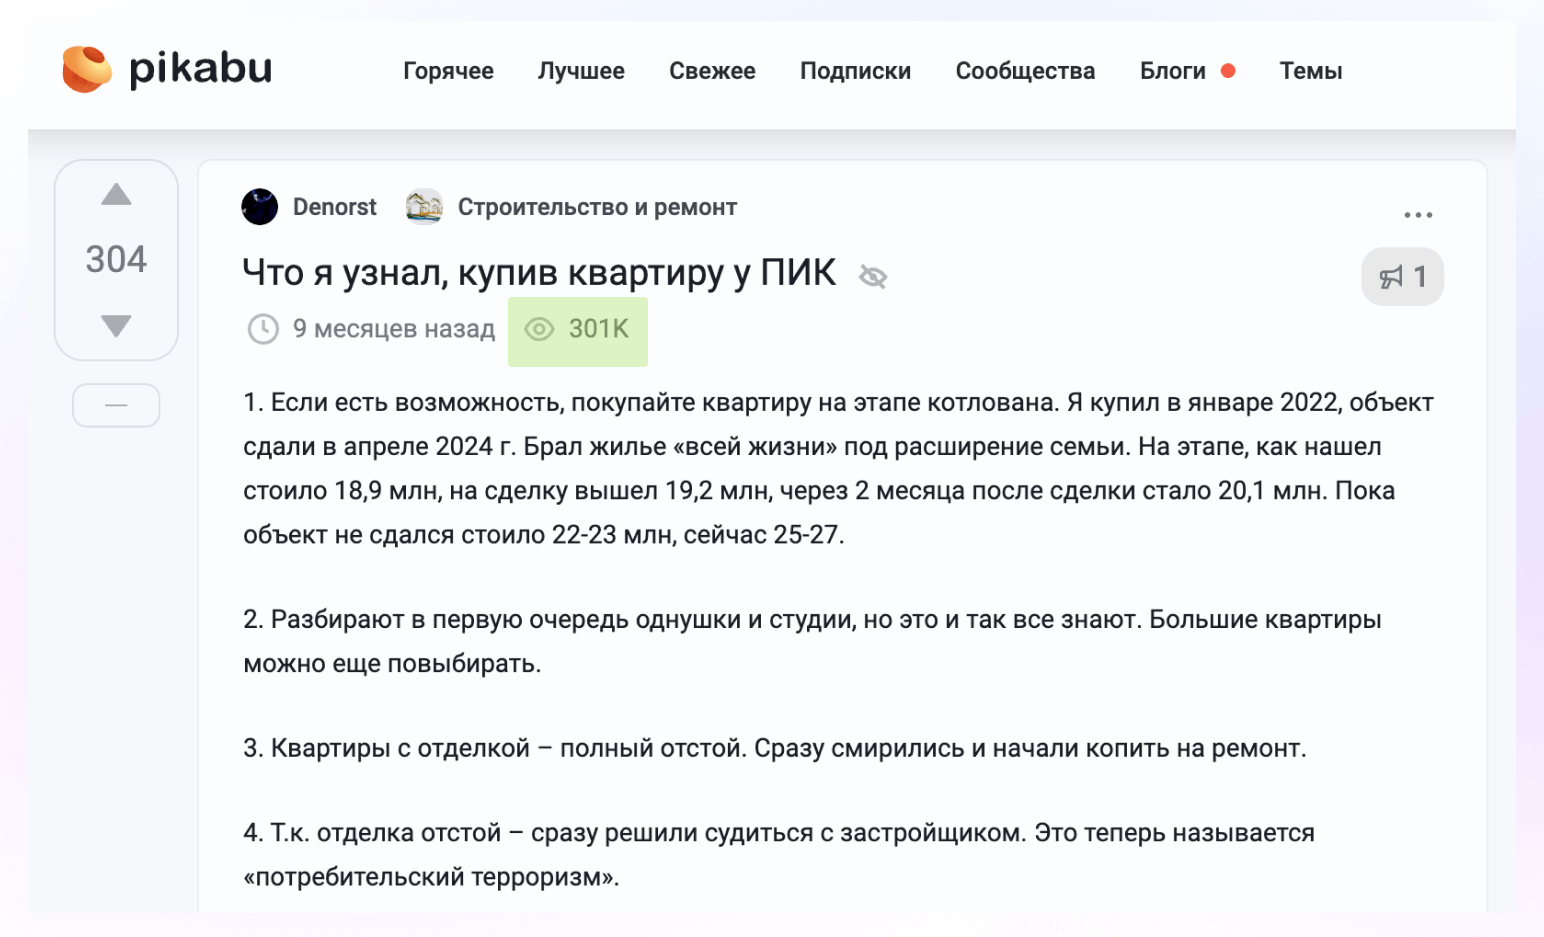
Task: Click the paragraph starting with 4. Т.к. отделка отстой
Action: (x=779, y=854)
